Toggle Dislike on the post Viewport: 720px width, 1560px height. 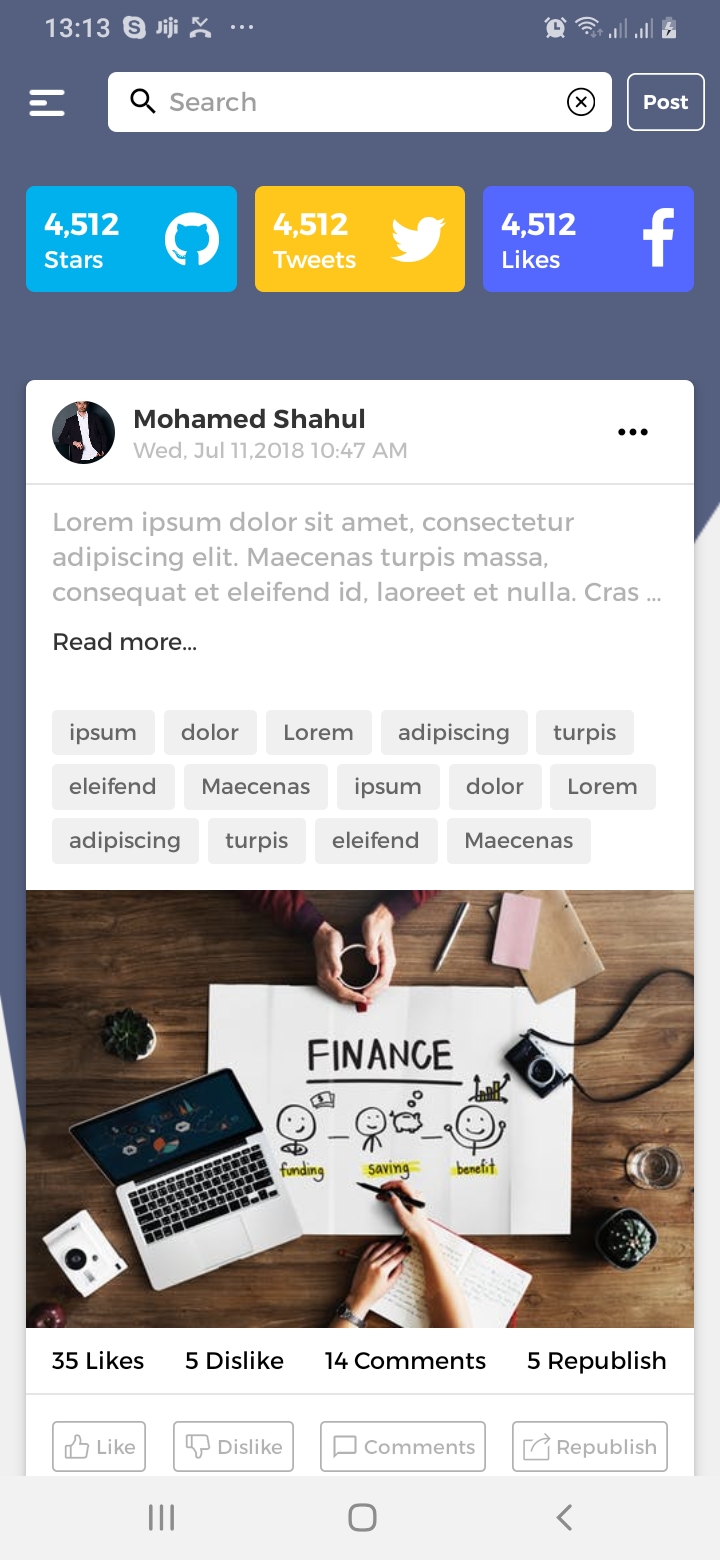point(234,1447)
